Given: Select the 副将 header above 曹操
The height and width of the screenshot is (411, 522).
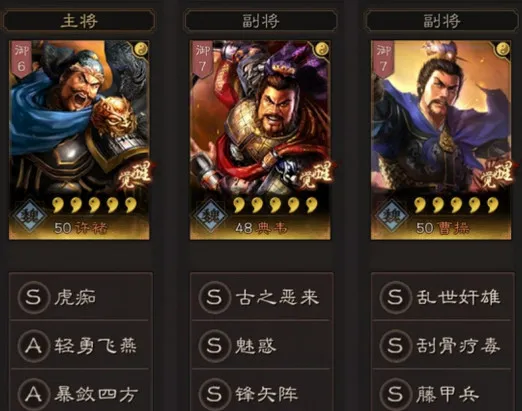Looking at the screenshot, I should (x=442, y=21).
